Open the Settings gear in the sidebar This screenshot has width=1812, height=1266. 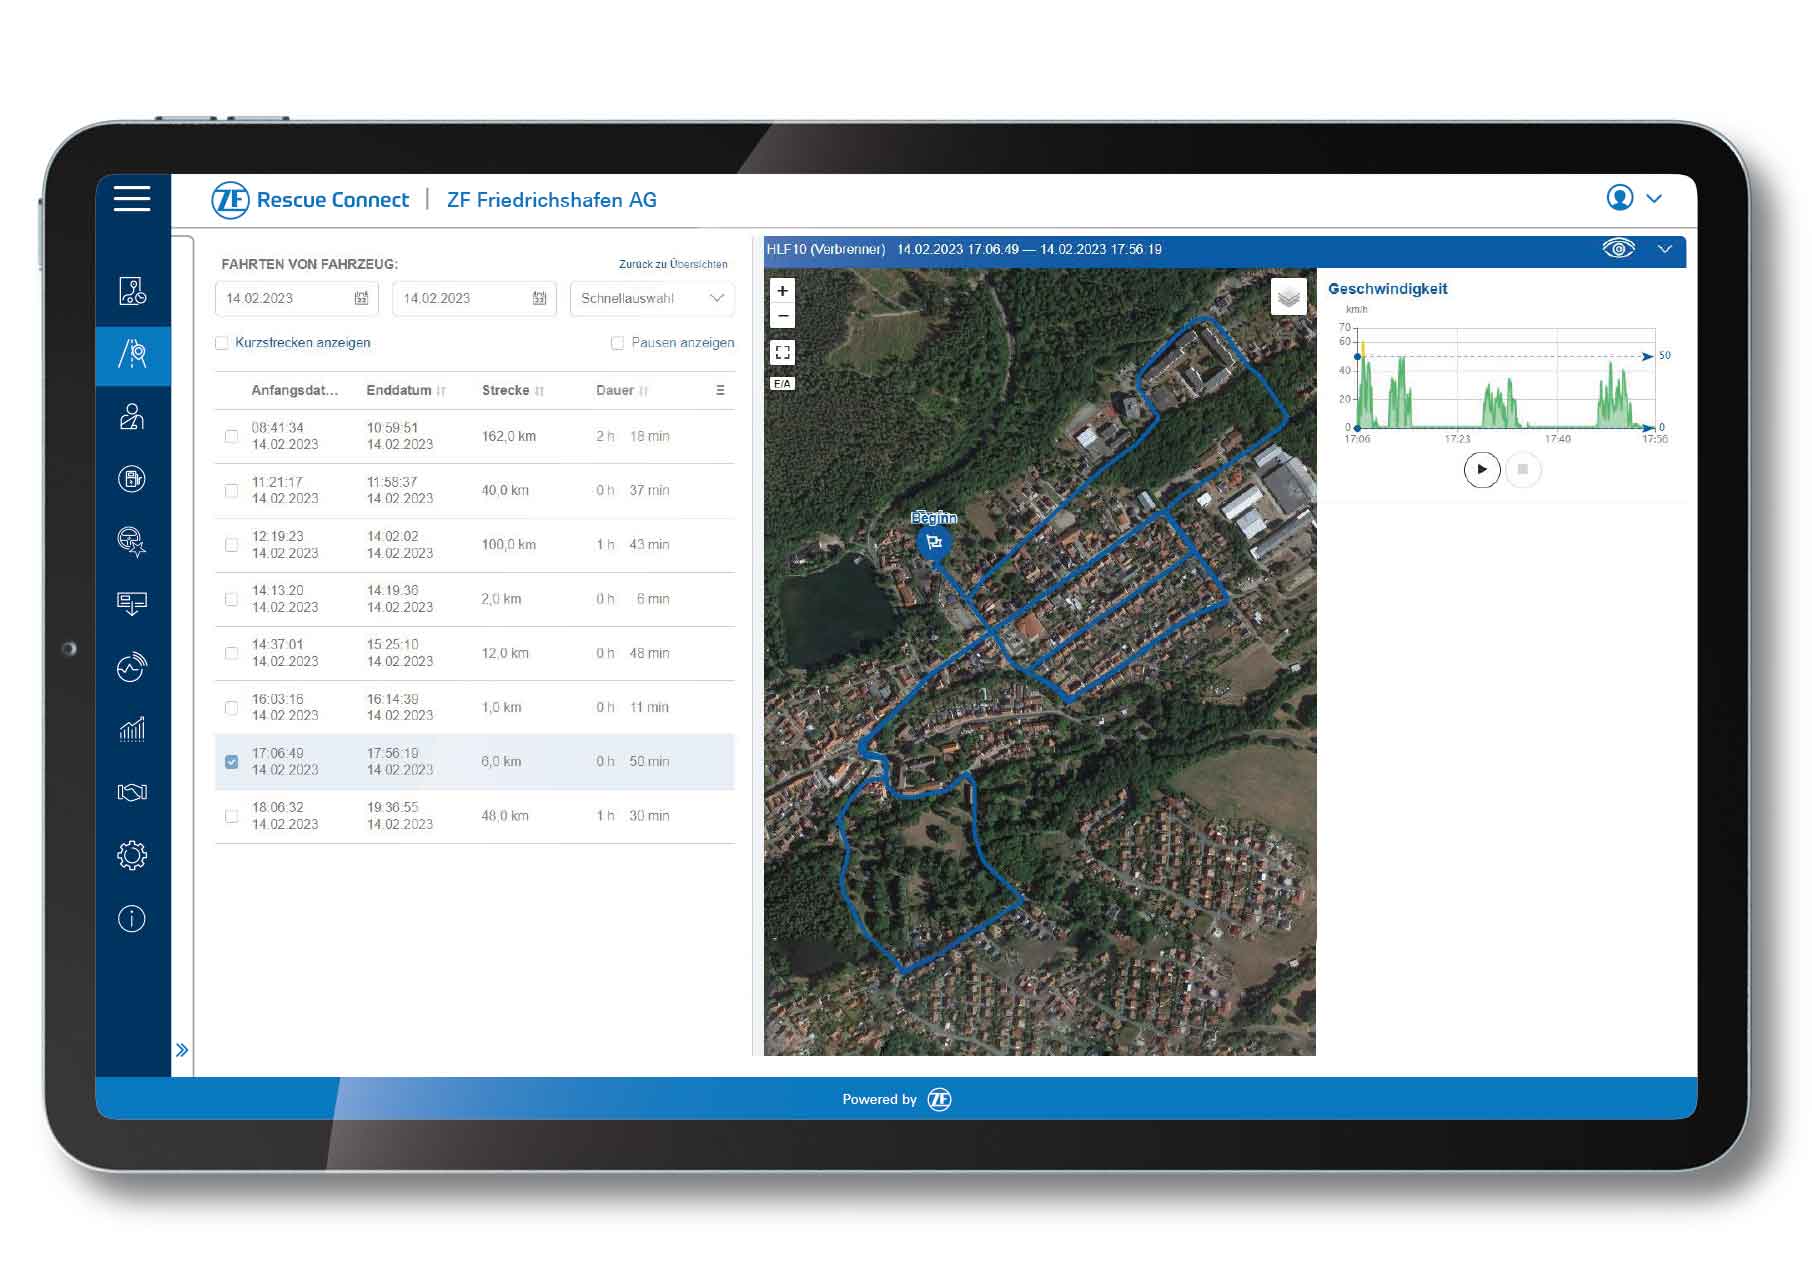pyautogui.click(x=131, y=853)
